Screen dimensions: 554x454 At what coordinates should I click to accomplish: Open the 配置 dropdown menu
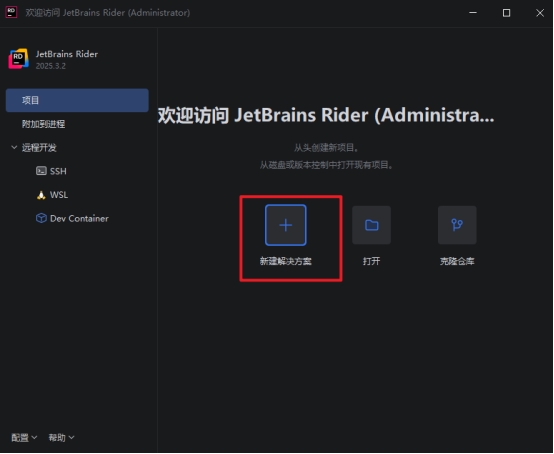click(24, 438)
